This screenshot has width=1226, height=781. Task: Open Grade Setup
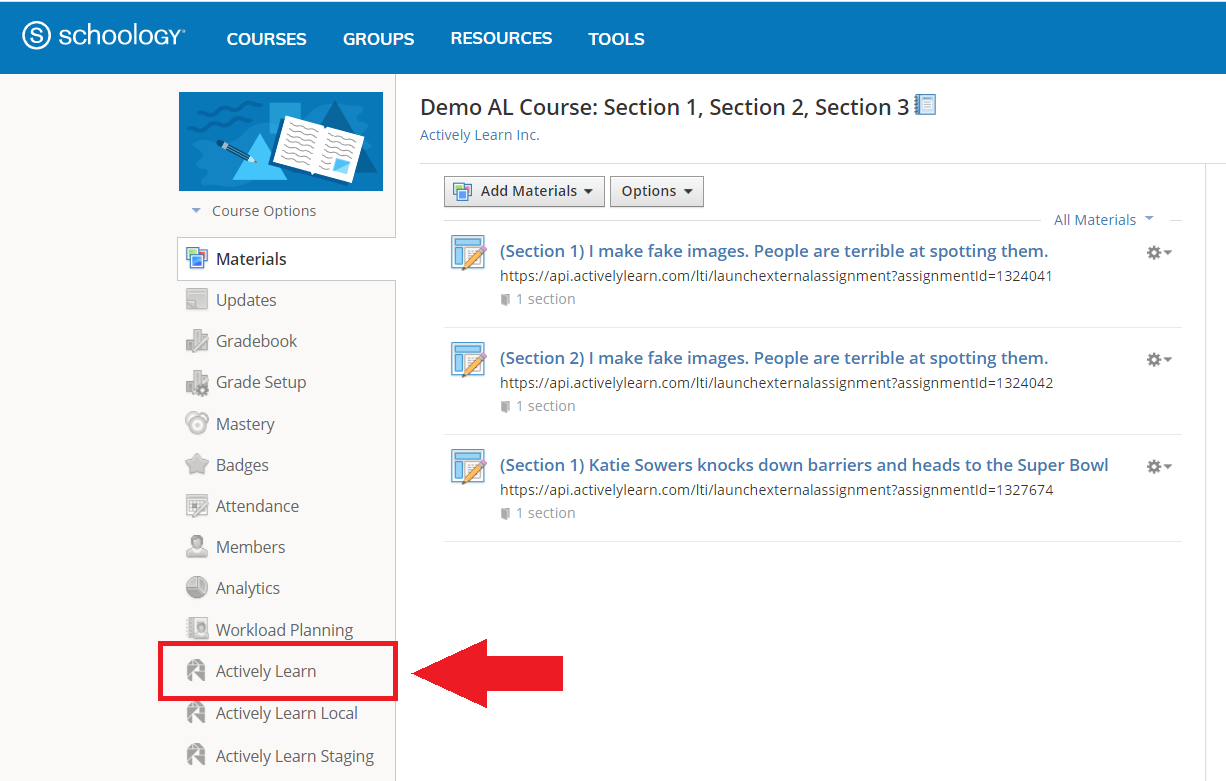click(261, 382)
